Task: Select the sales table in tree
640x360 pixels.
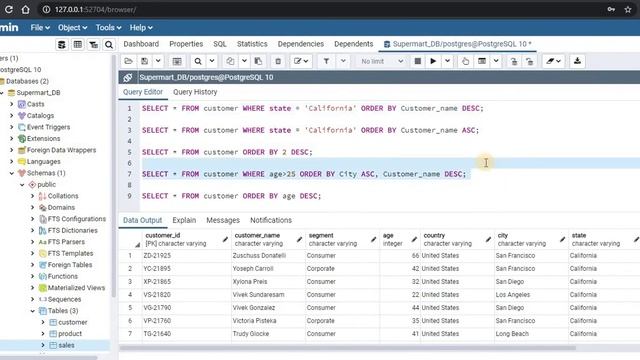Action: click(66, 345)
